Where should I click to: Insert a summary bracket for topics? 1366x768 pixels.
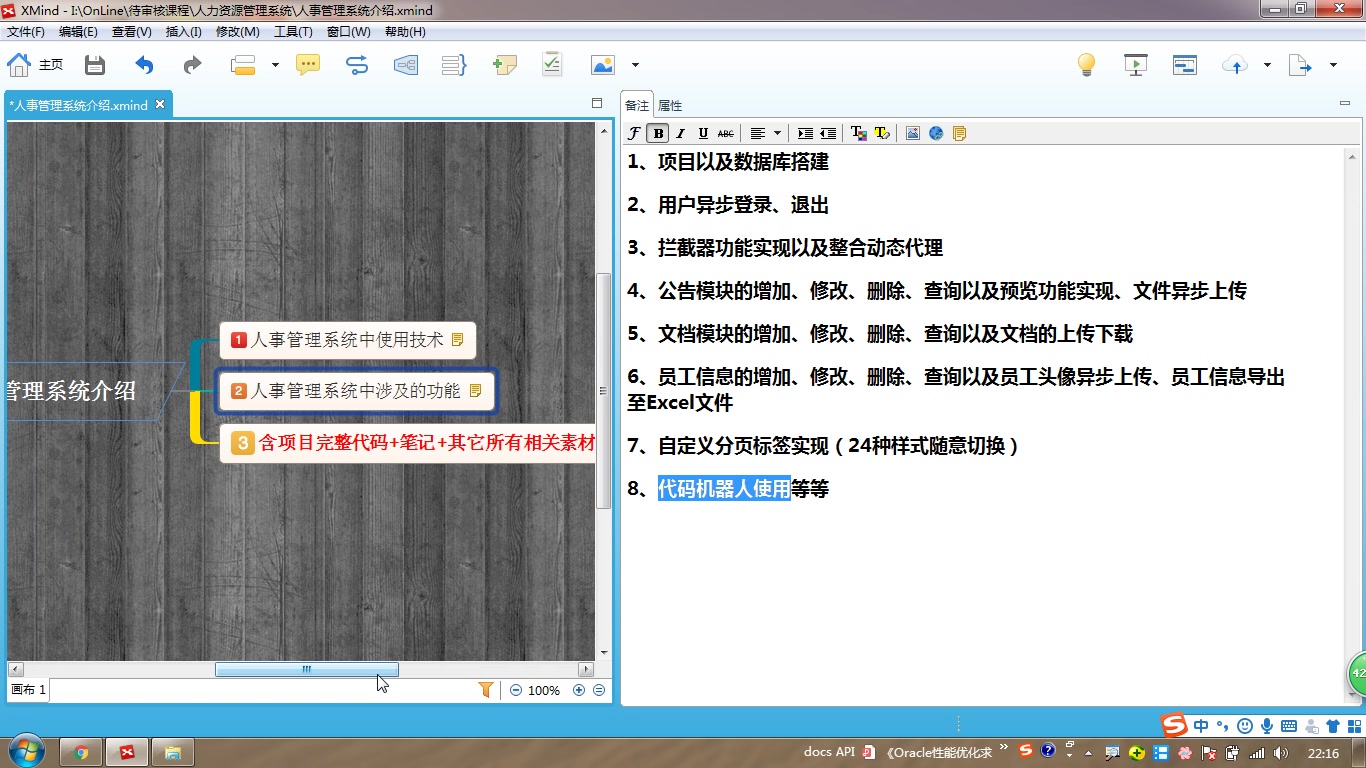[x=453, y=64]
